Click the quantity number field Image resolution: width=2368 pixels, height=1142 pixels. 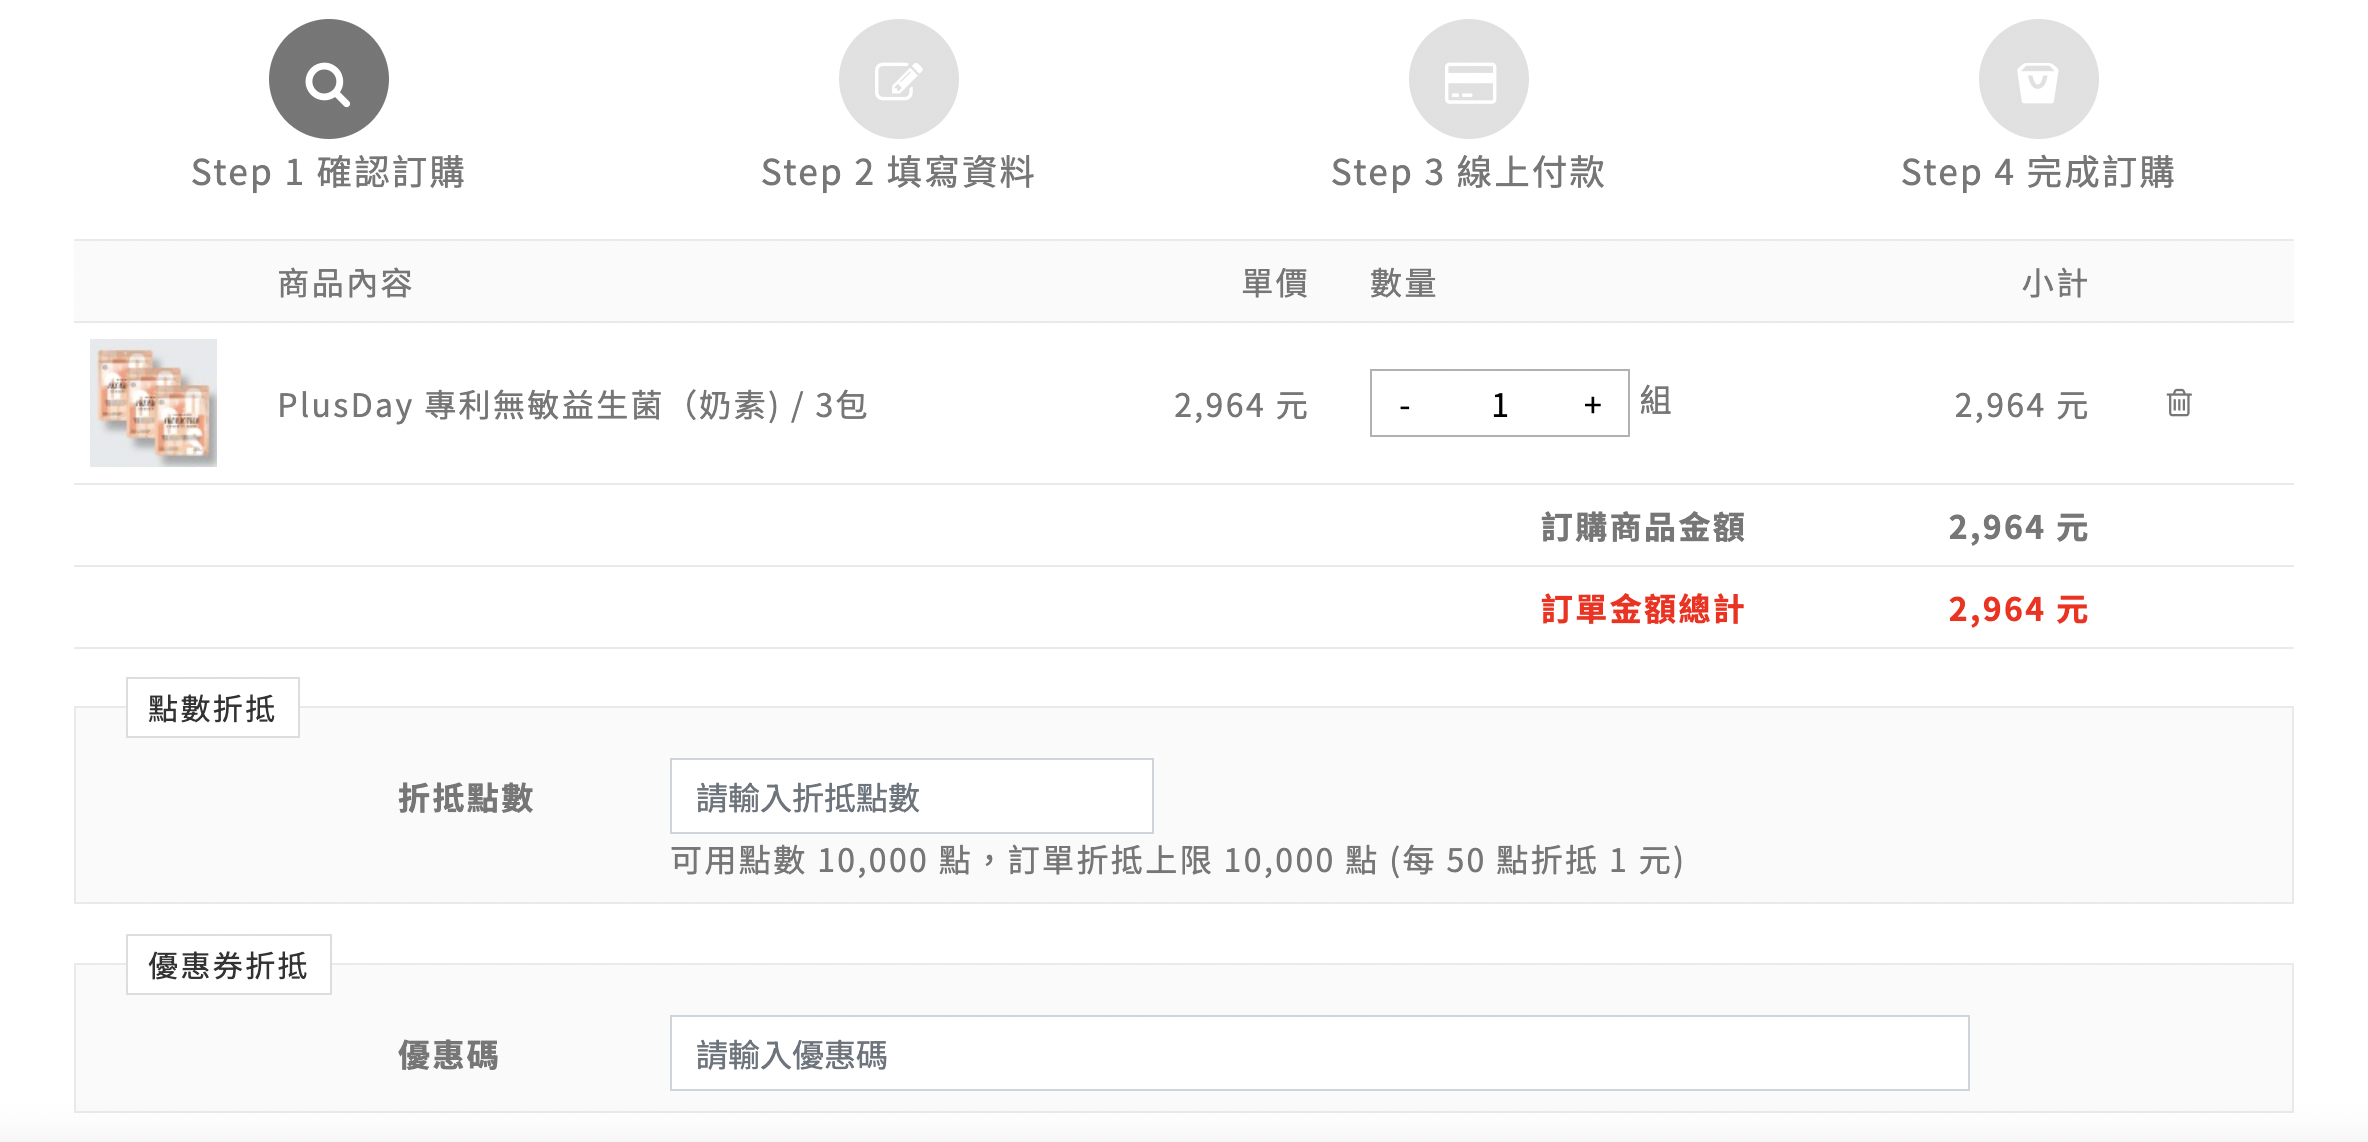pos(1499,405)
